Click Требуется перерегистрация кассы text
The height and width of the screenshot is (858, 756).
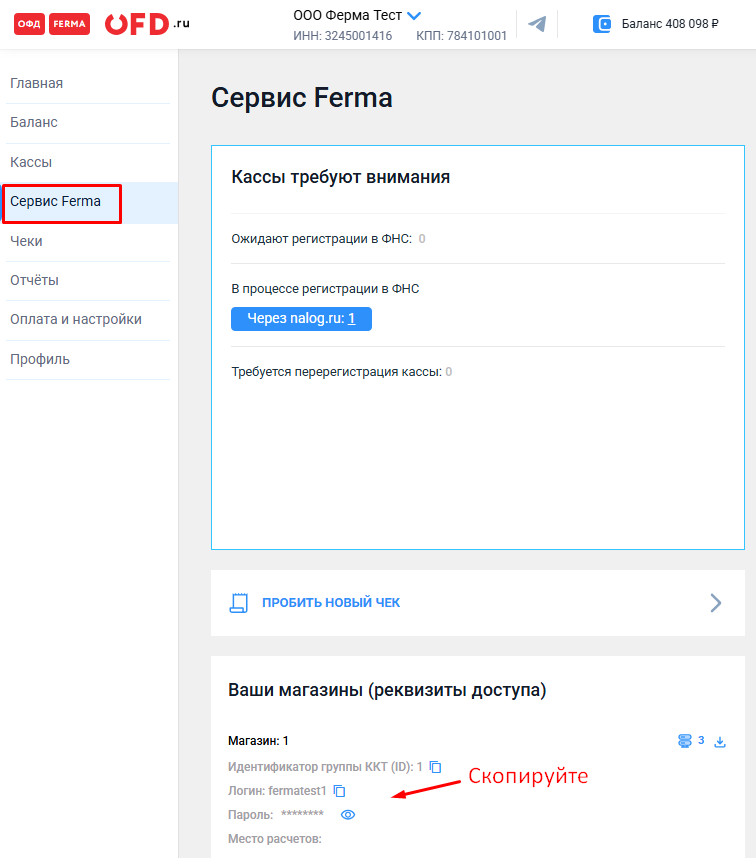(x=336, y=372)
